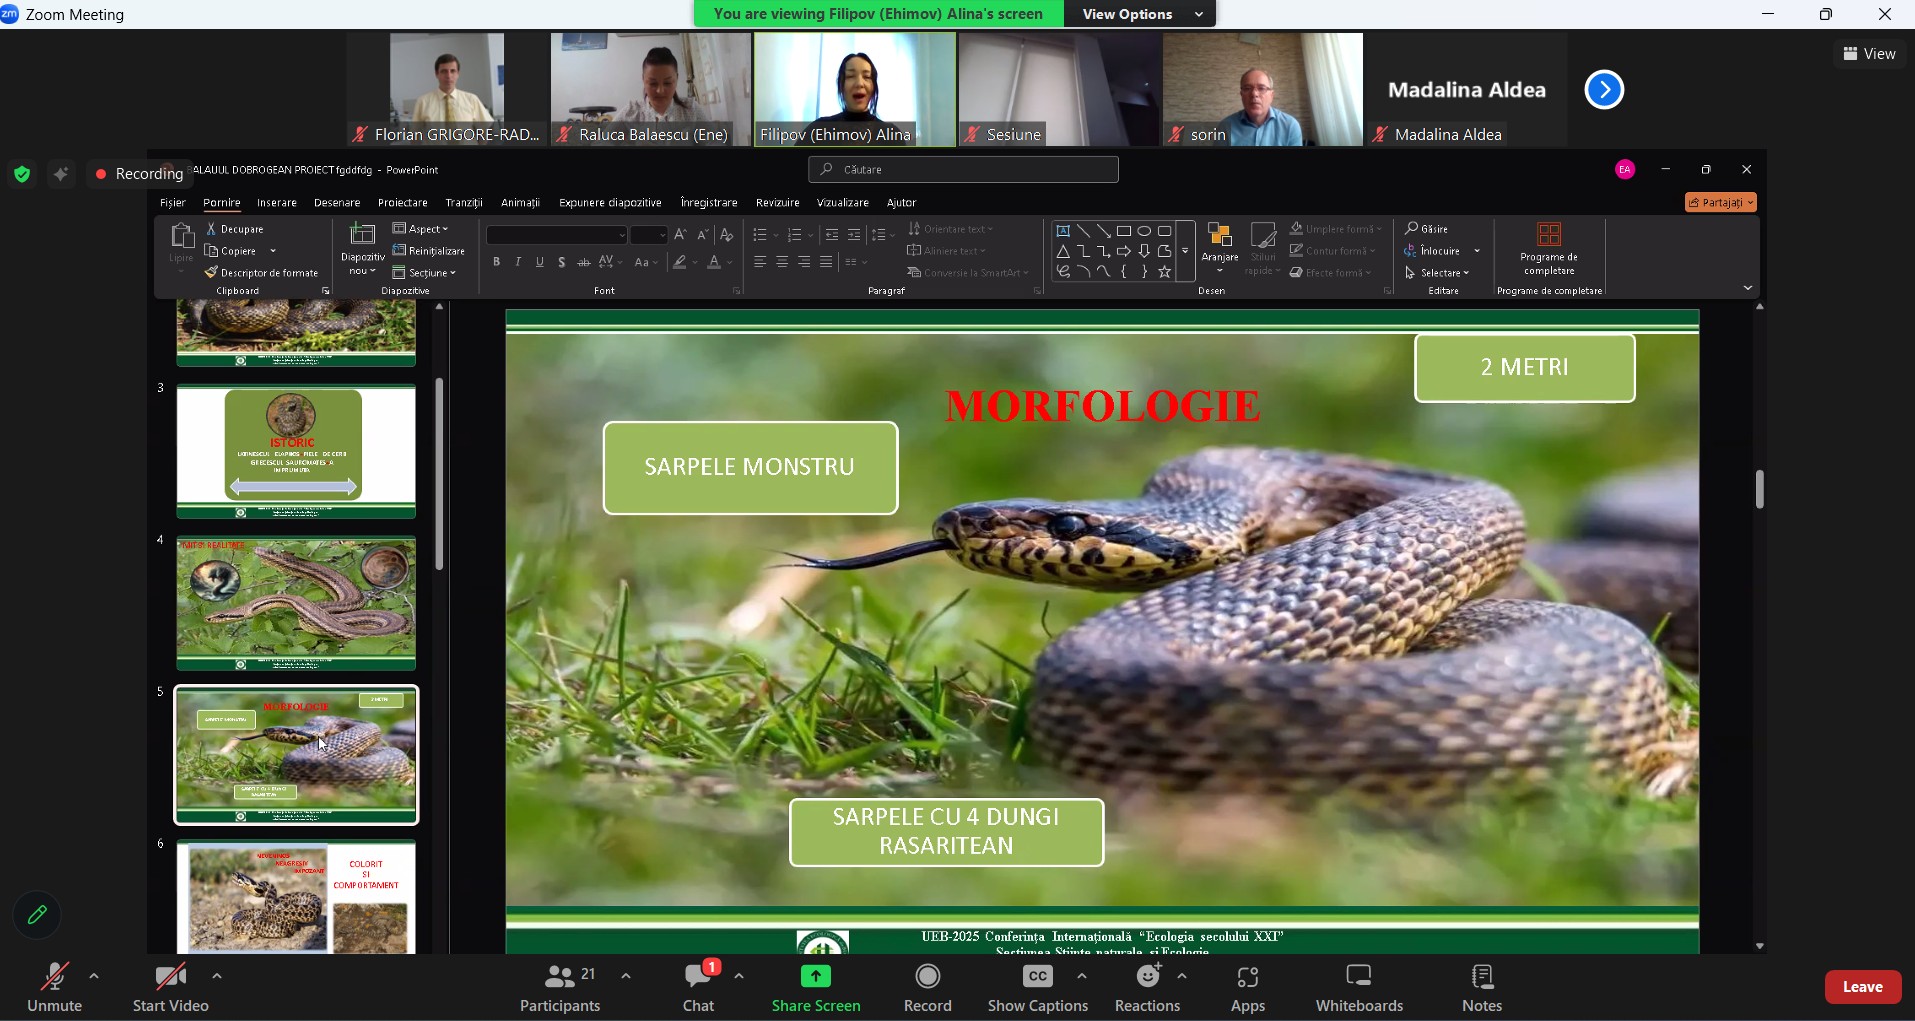
Task: Open the Participants panel
Action: (560, 988)
